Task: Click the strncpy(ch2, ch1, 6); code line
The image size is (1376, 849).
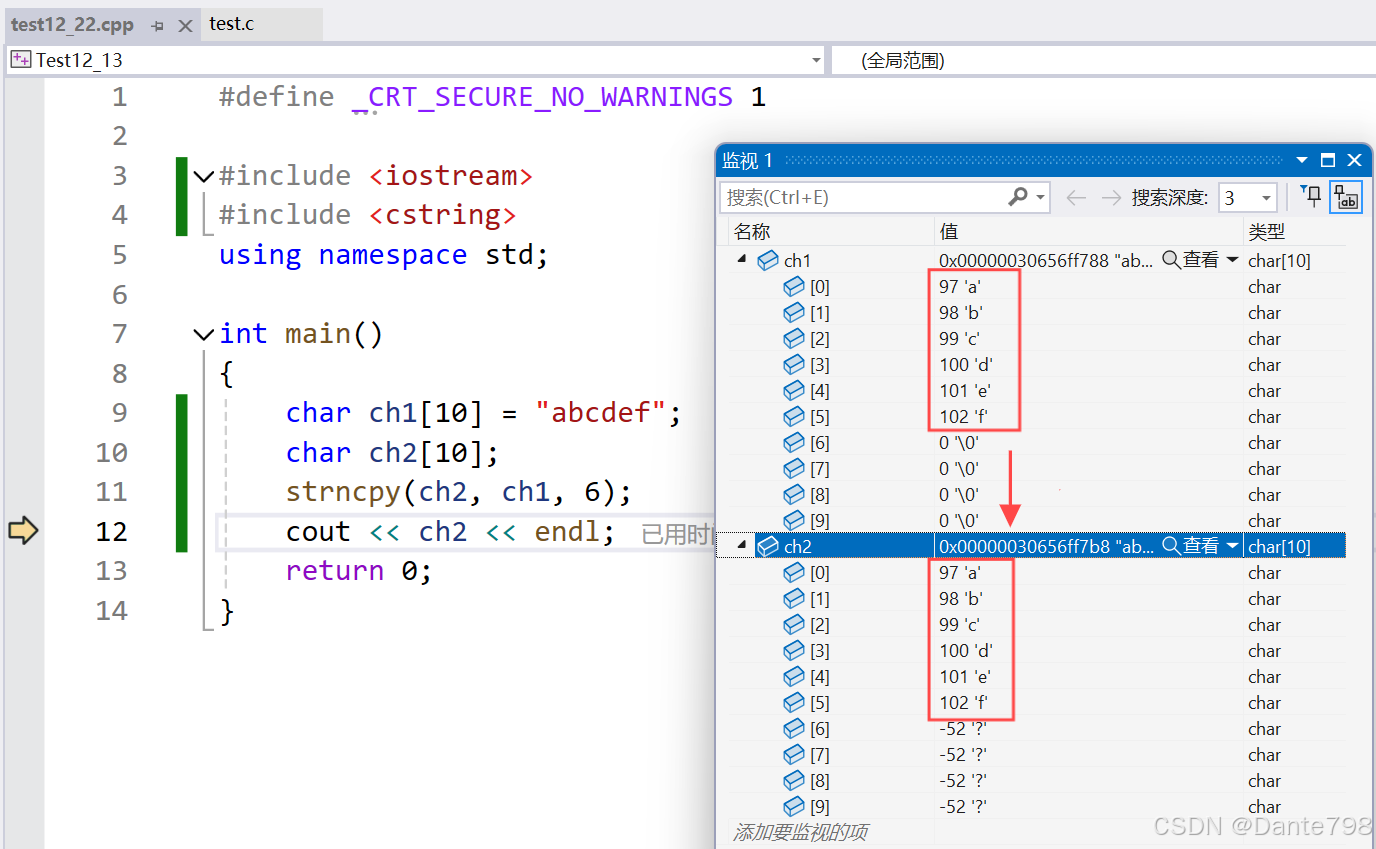Action: pyautogui.click(x=458, y=492)
